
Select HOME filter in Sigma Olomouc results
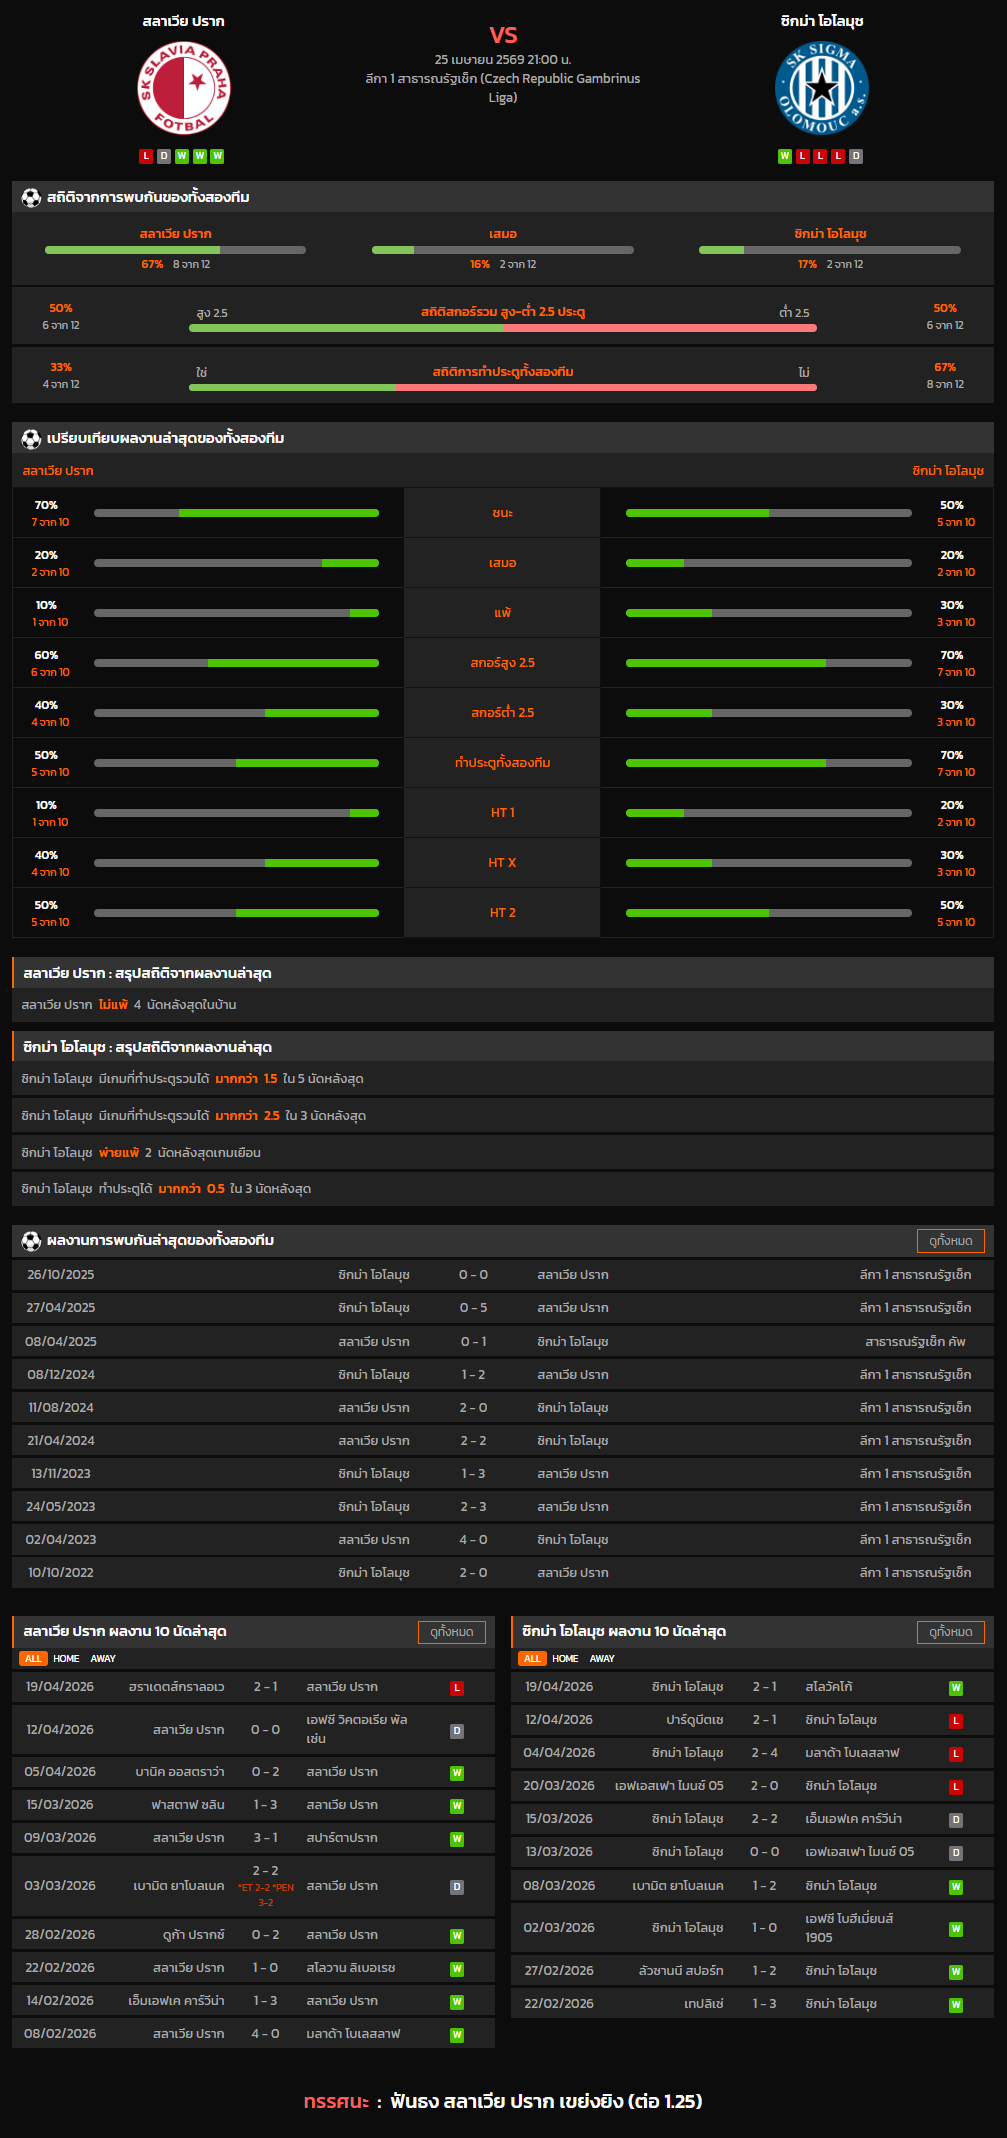(565, 1659)
